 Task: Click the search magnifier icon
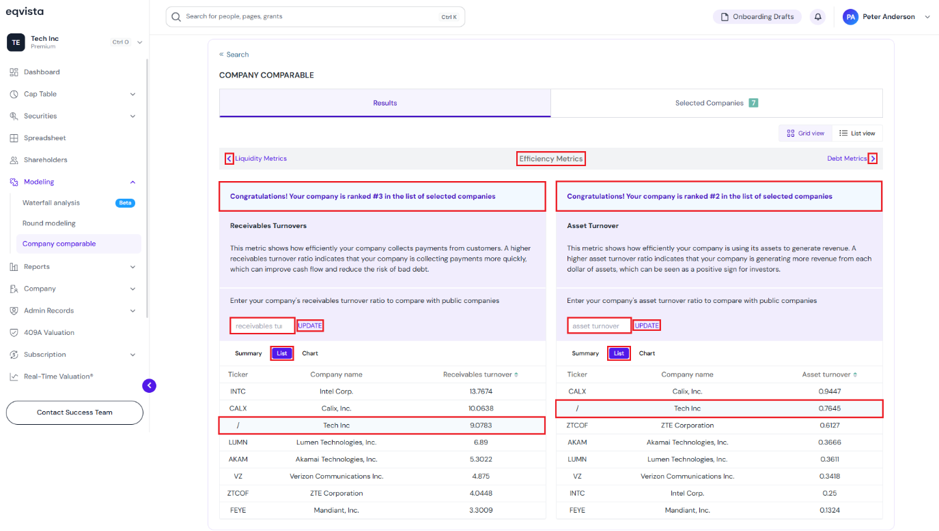point(176,17)
